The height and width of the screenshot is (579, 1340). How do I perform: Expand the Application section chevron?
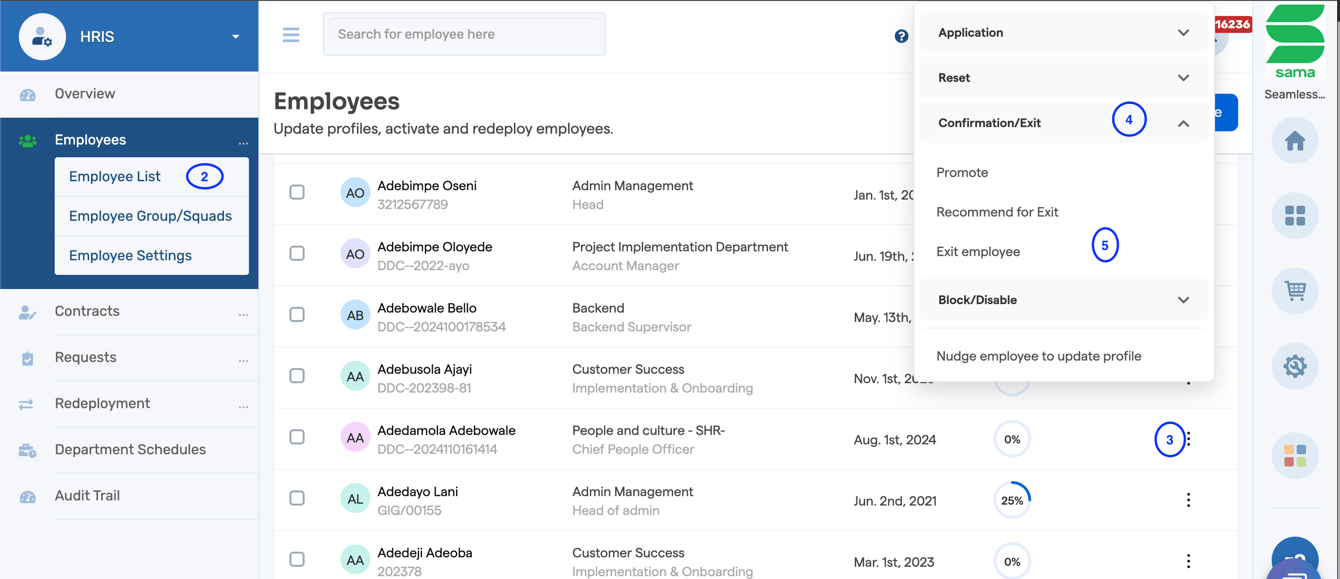pos(1183,33)
